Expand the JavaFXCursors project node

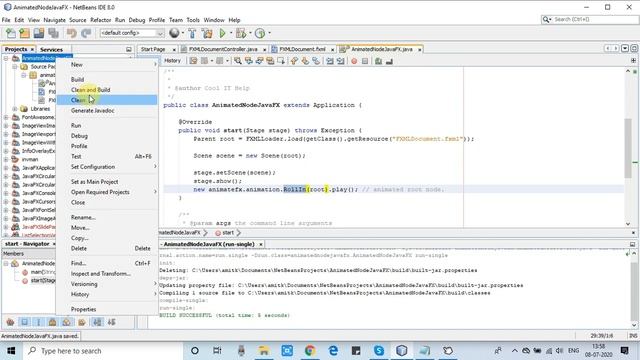tap(6, 202)
